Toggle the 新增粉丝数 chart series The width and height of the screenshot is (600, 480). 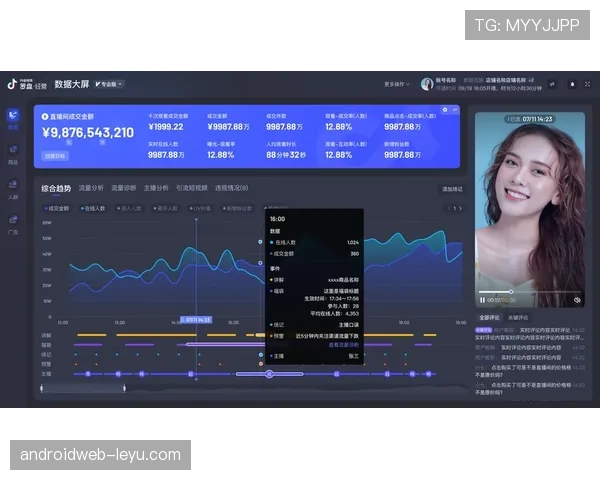click(x=237, y=209)
